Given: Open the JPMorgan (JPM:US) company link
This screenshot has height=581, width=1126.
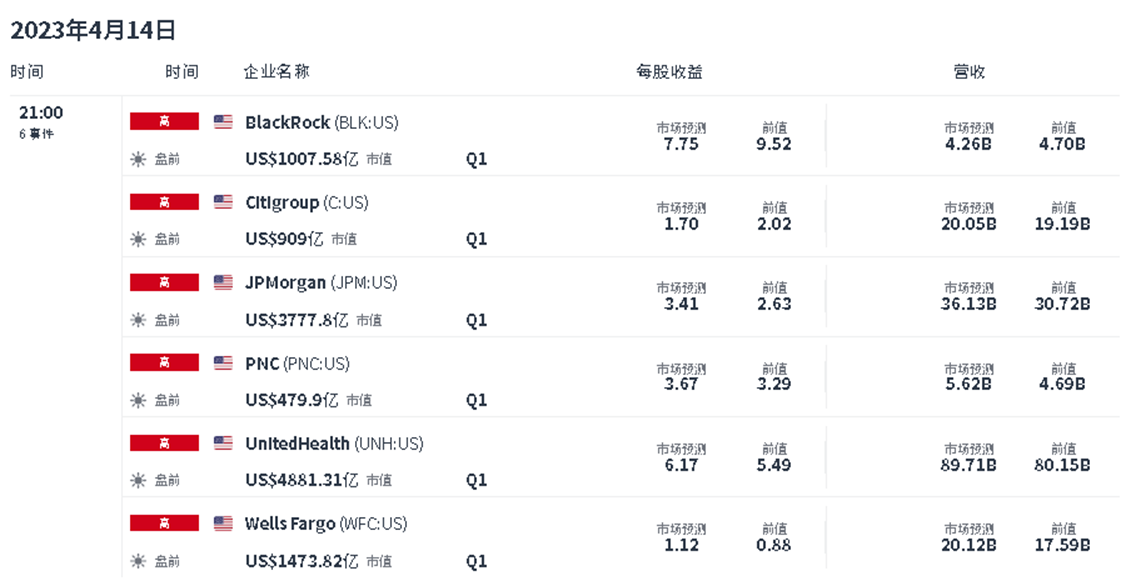Looking at the screenshot, I should (x=321, y=283).
